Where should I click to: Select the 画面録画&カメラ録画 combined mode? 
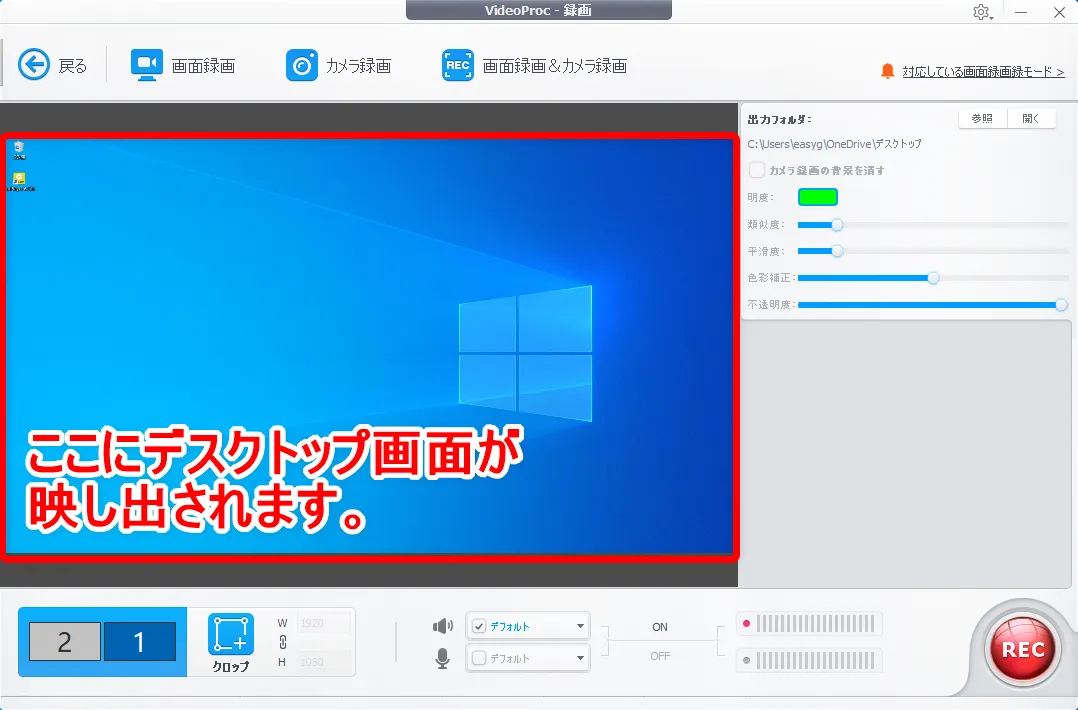pyautogui.click(x=534, y=65)
